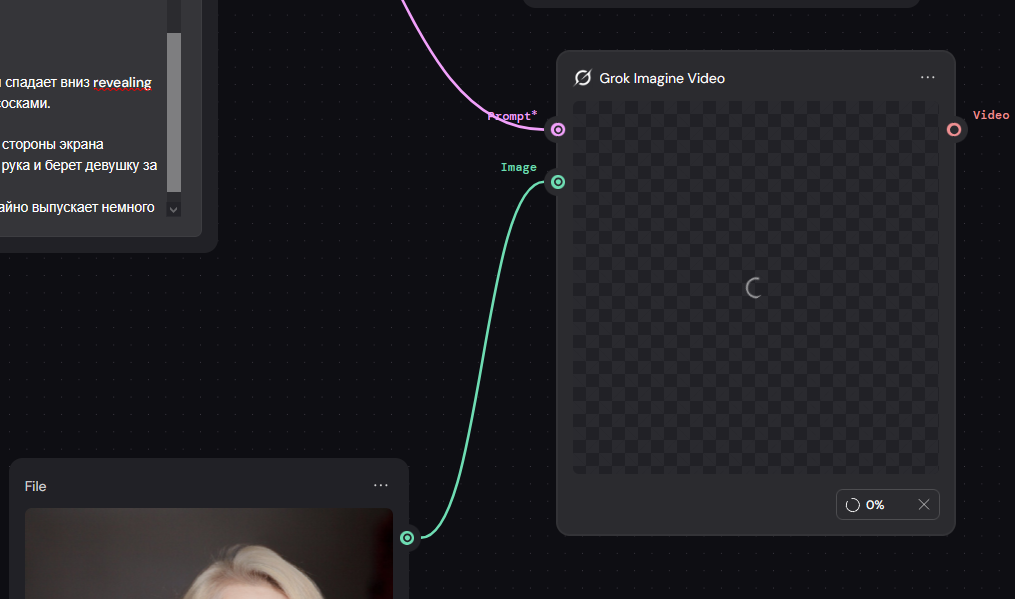
Task: Click the prompt text box scrollbar thumb
Action: (x=173, y=112)
